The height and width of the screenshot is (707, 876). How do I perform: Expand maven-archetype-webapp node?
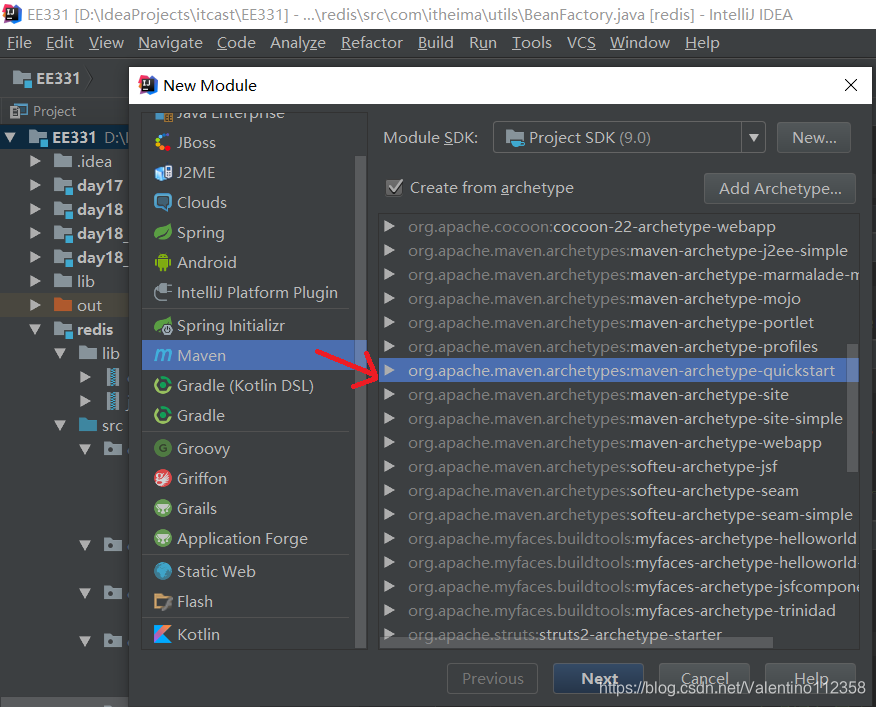pyautogui.click(x=389, y=442)
